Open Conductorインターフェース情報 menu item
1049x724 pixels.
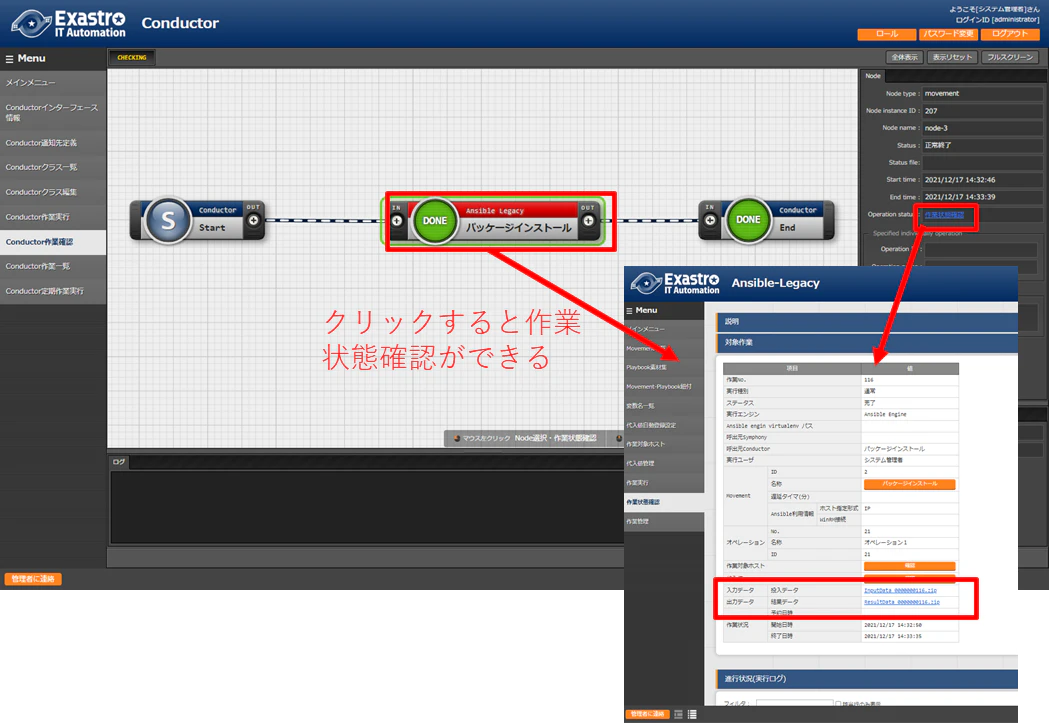click(53, 112)
